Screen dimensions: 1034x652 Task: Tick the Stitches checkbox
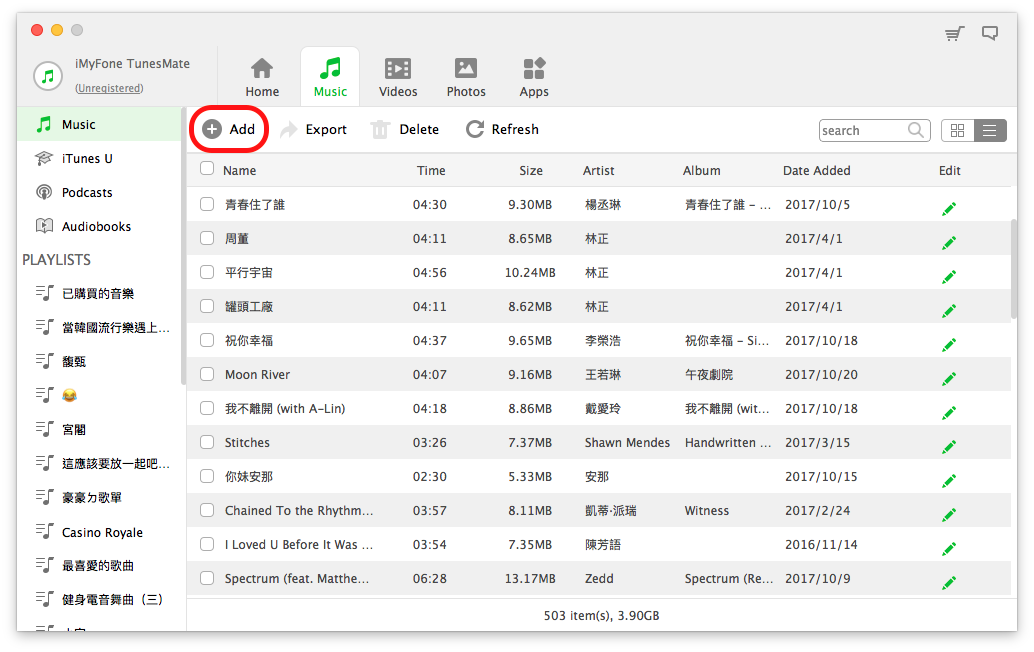click(x=207, y=442)
